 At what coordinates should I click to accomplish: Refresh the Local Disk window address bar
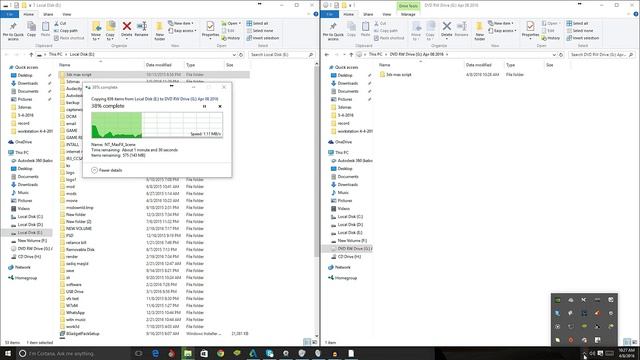click(241, 54)
